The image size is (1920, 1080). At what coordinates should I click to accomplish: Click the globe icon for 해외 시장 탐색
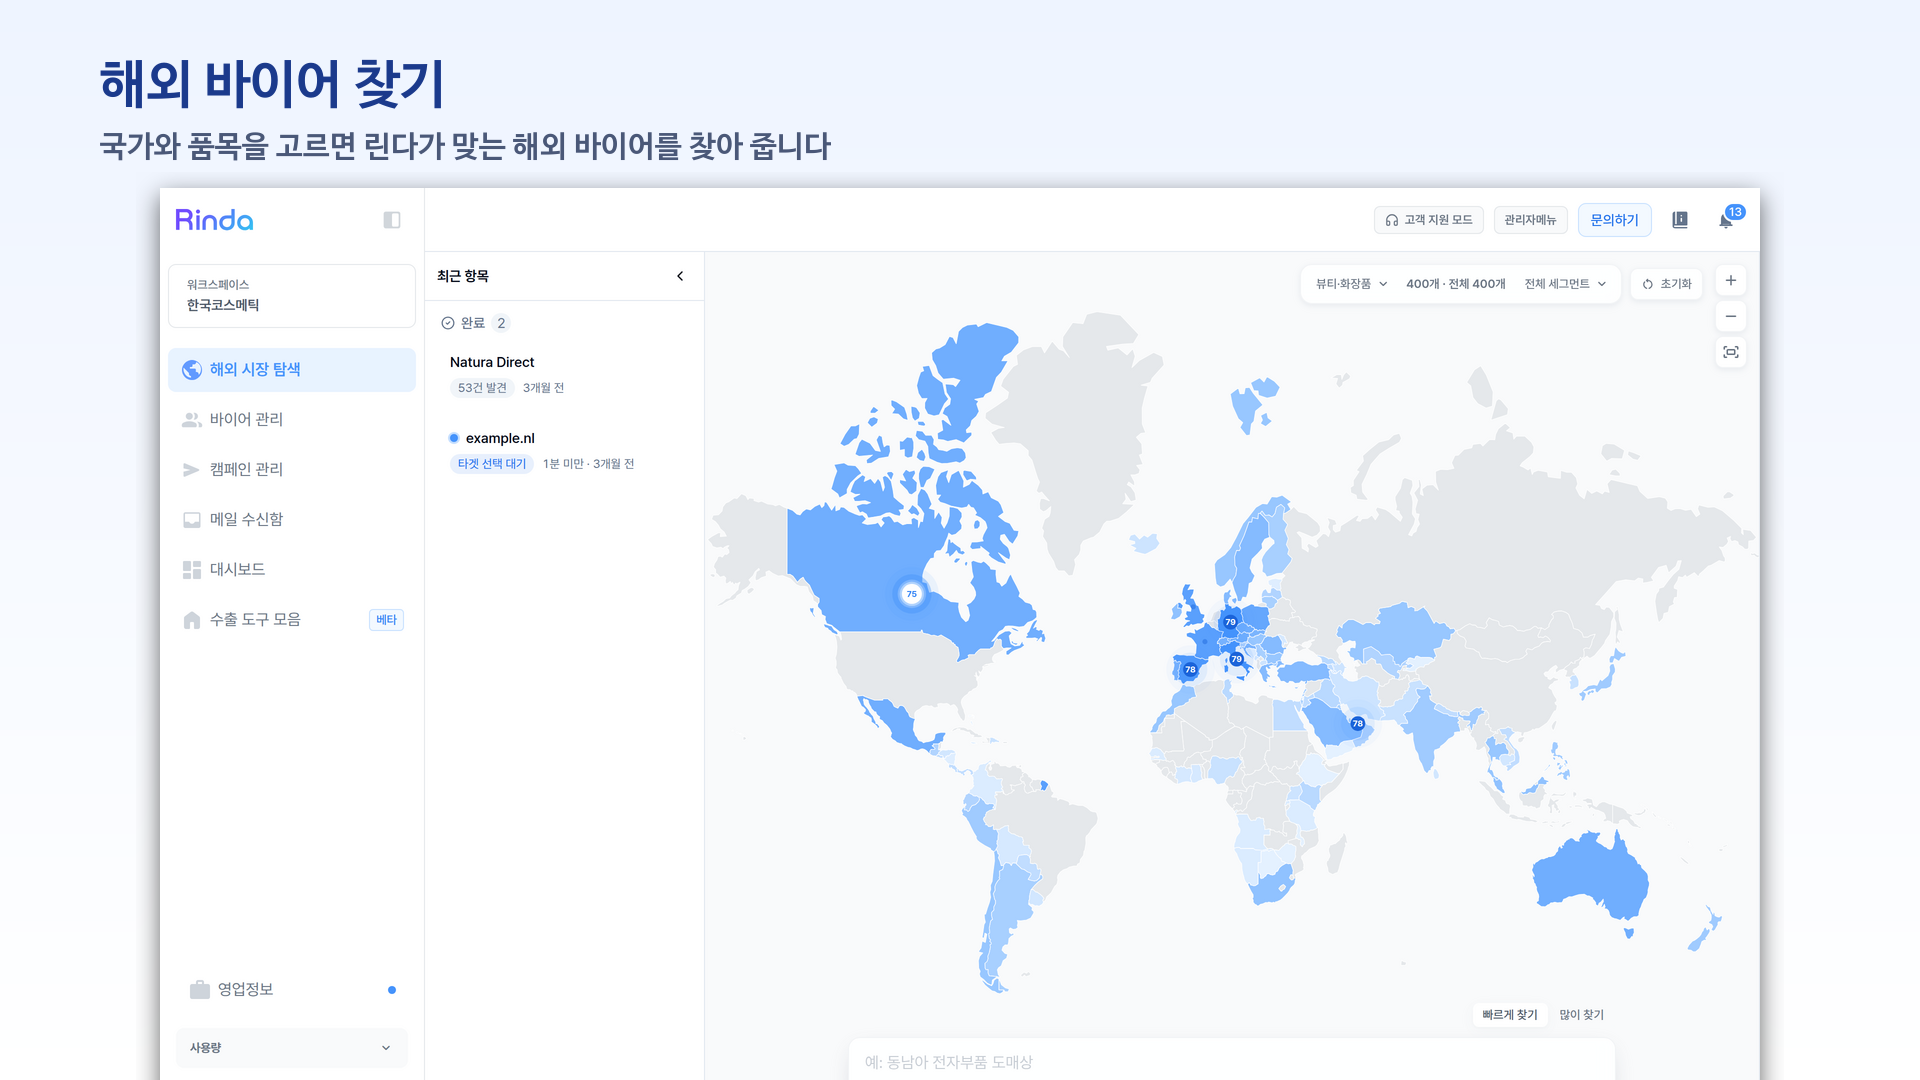[192, 370]
